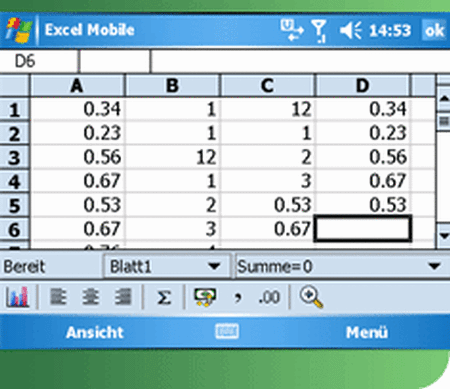450x389 pixels.
Task: Click the select-all corner box
Action: coord(14,86)
